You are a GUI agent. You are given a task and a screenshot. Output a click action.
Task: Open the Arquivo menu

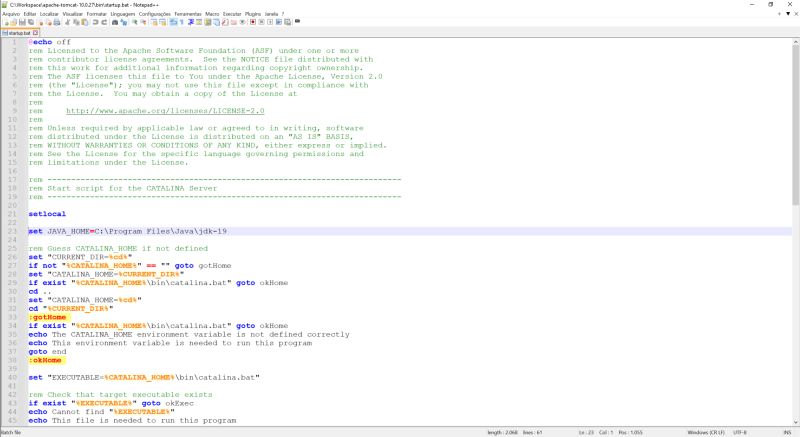coord(11,14)
